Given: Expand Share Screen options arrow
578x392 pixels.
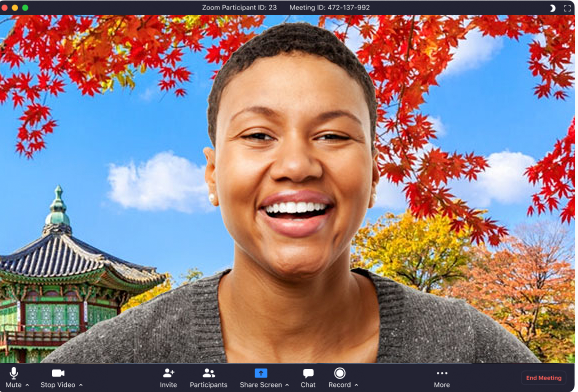Looking at the screenshot, I should click(287, 385).
